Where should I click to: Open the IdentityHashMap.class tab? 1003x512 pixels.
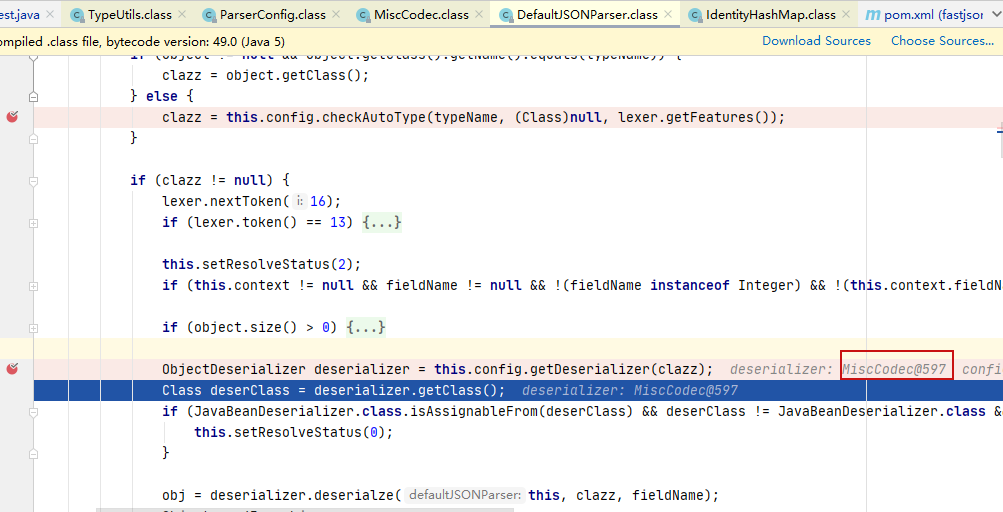click(x=770, y=14)
